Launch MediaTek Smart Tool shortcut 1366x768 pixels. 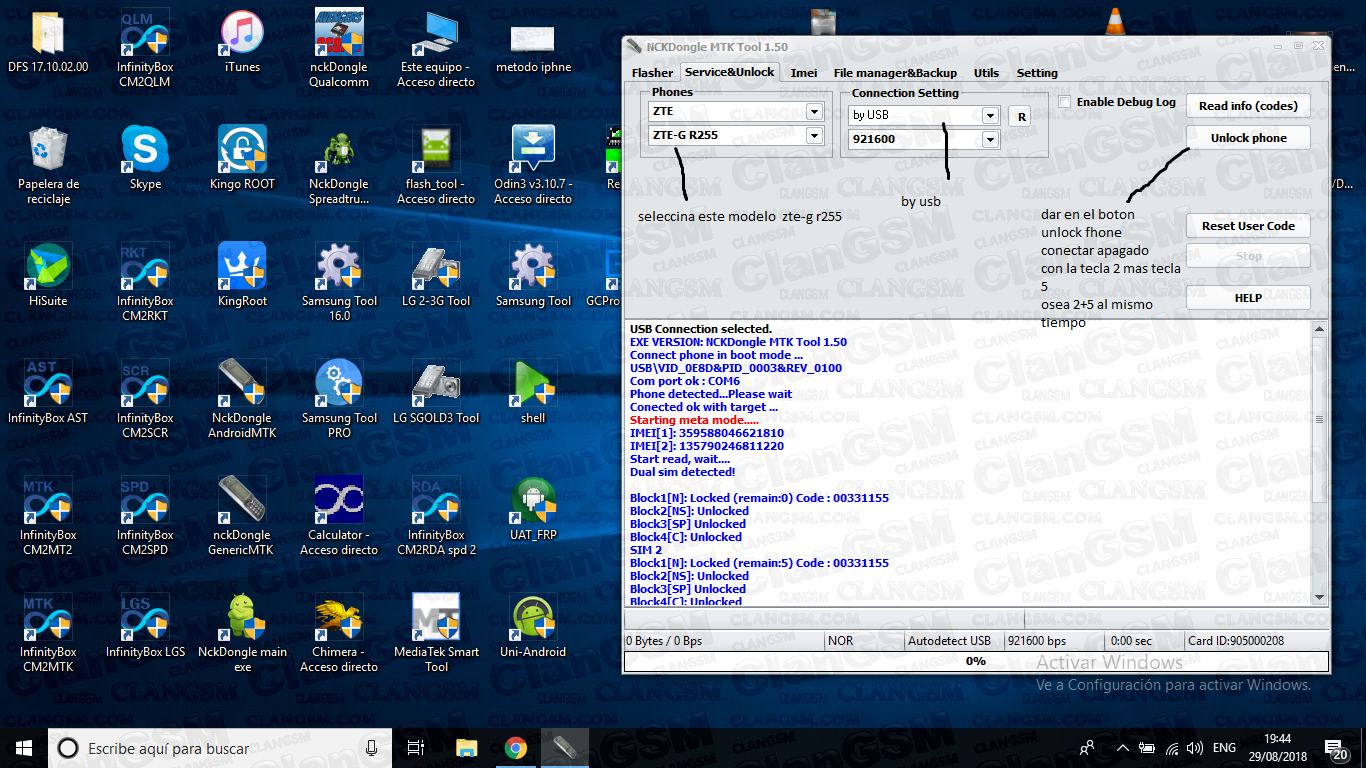click(436, 633)
